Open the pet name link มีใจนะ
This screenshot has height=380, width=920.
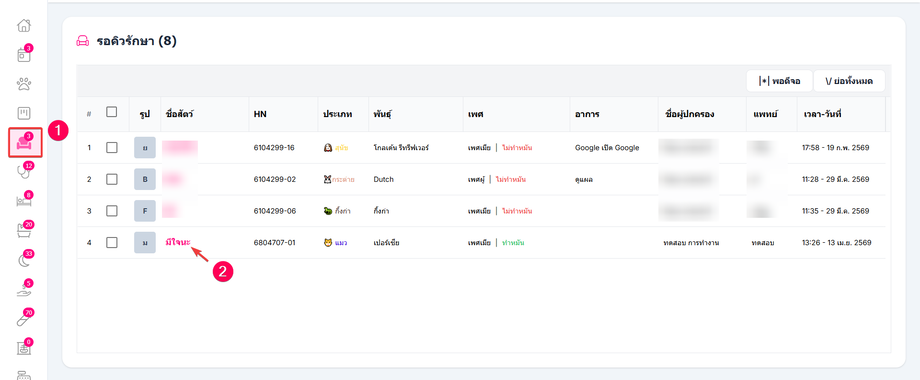(x=178, y=243)
